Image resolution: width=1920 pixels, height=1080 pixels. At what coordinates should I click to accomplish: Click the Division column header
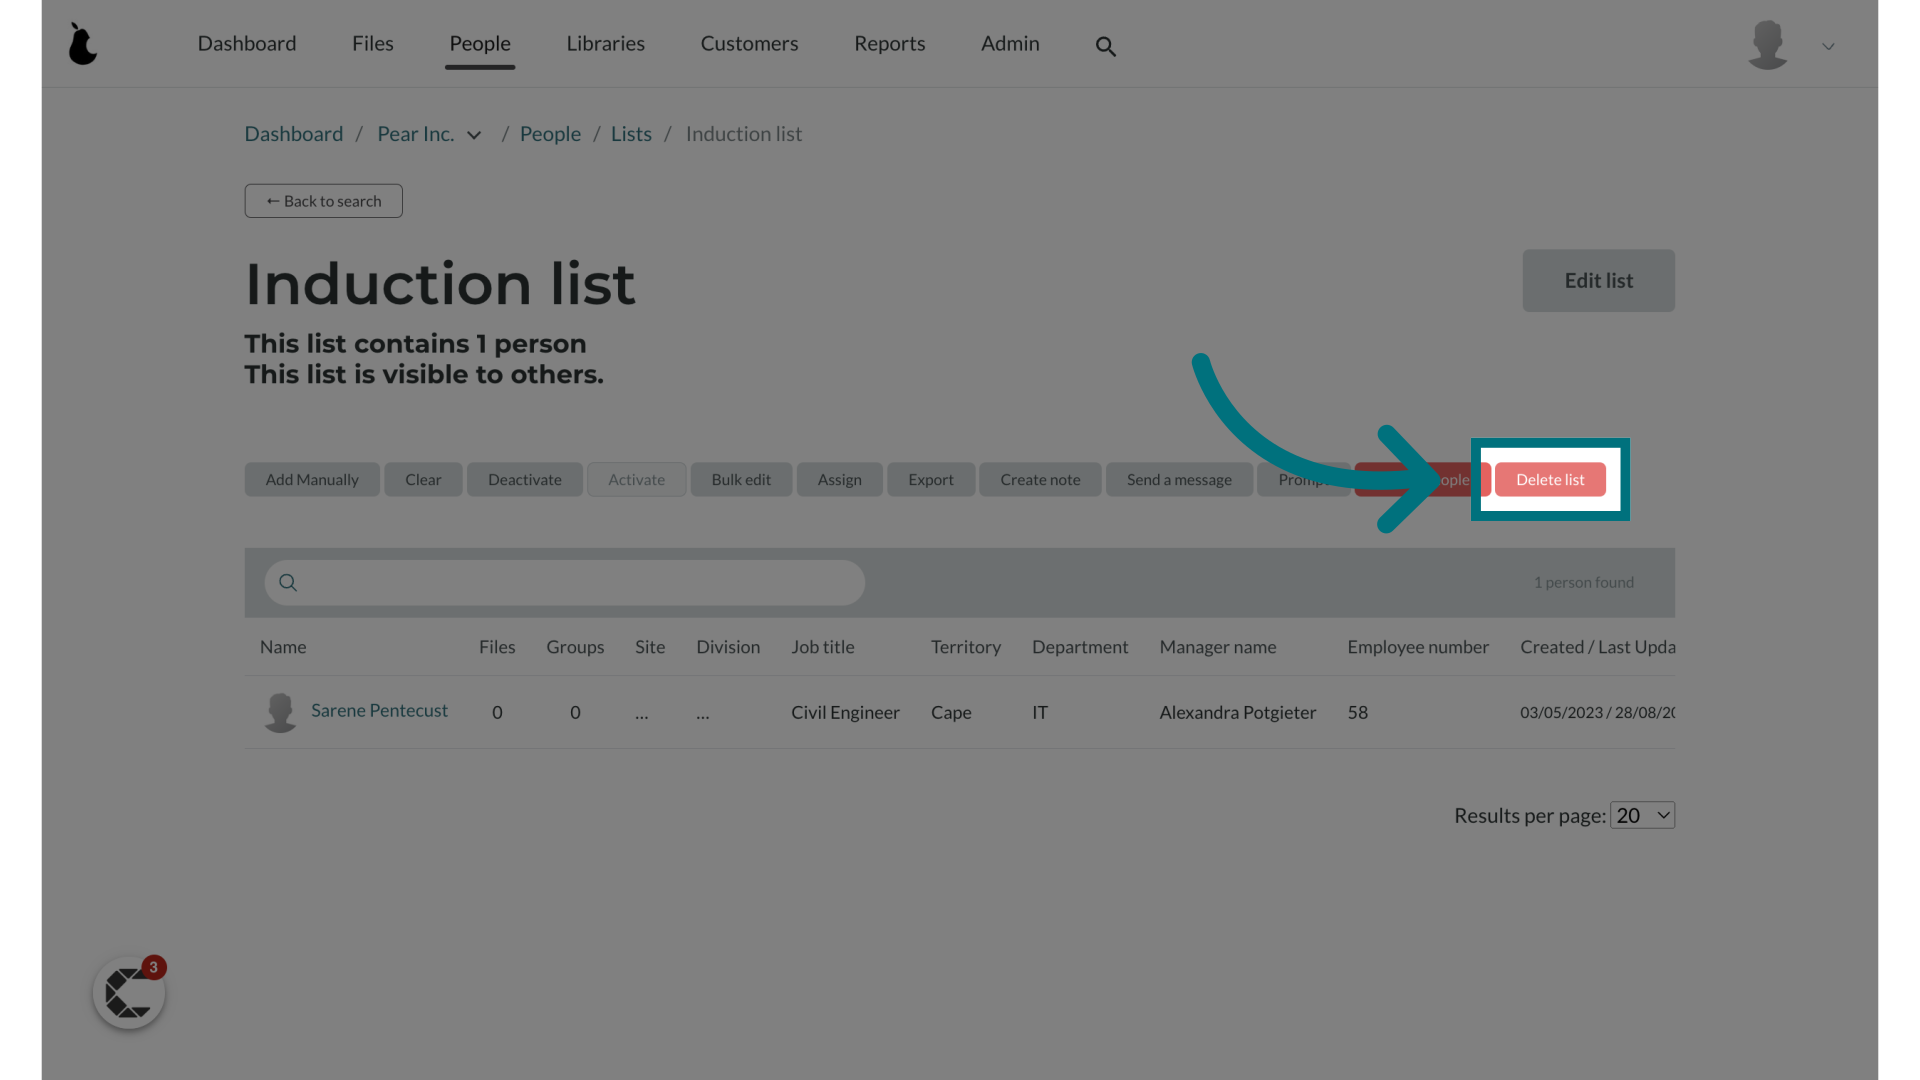(728, 647)
